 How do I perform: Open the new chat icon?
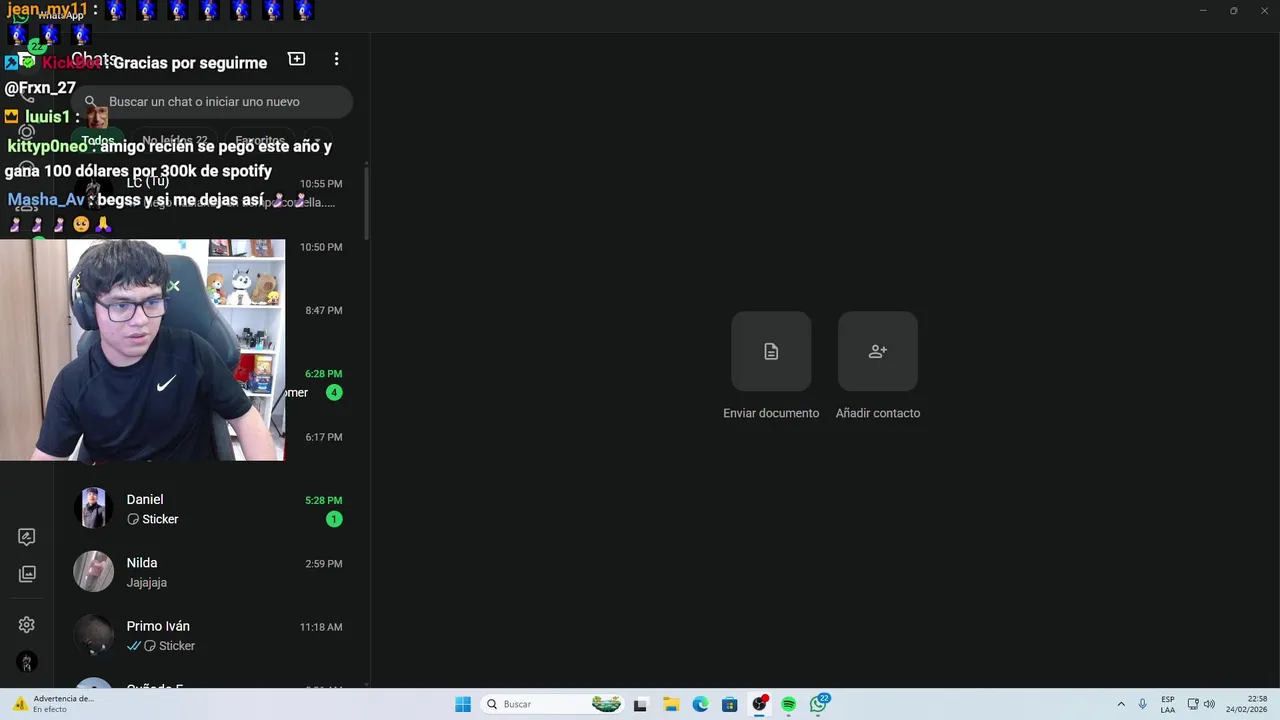[296, 59]
